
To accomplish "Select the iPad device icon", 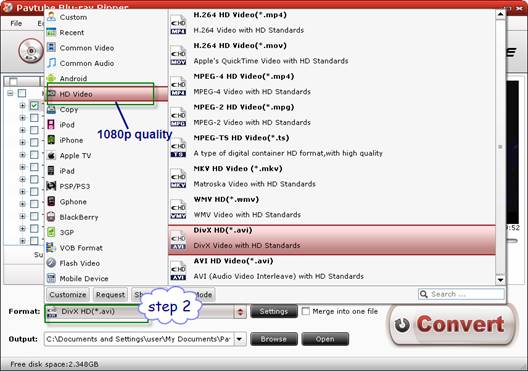I will 51,171.
